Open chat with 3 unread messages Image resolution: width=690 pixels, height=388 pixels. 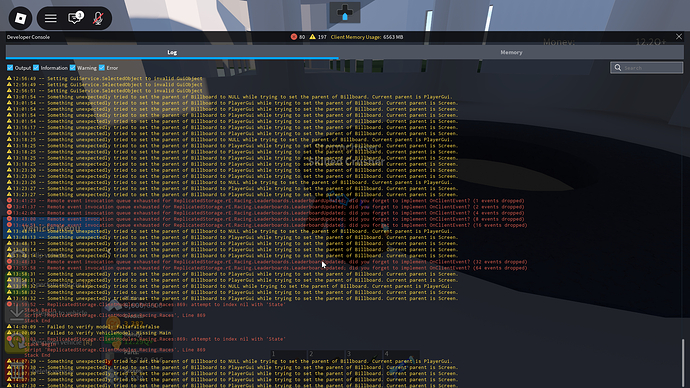click(x=75, y=18)
